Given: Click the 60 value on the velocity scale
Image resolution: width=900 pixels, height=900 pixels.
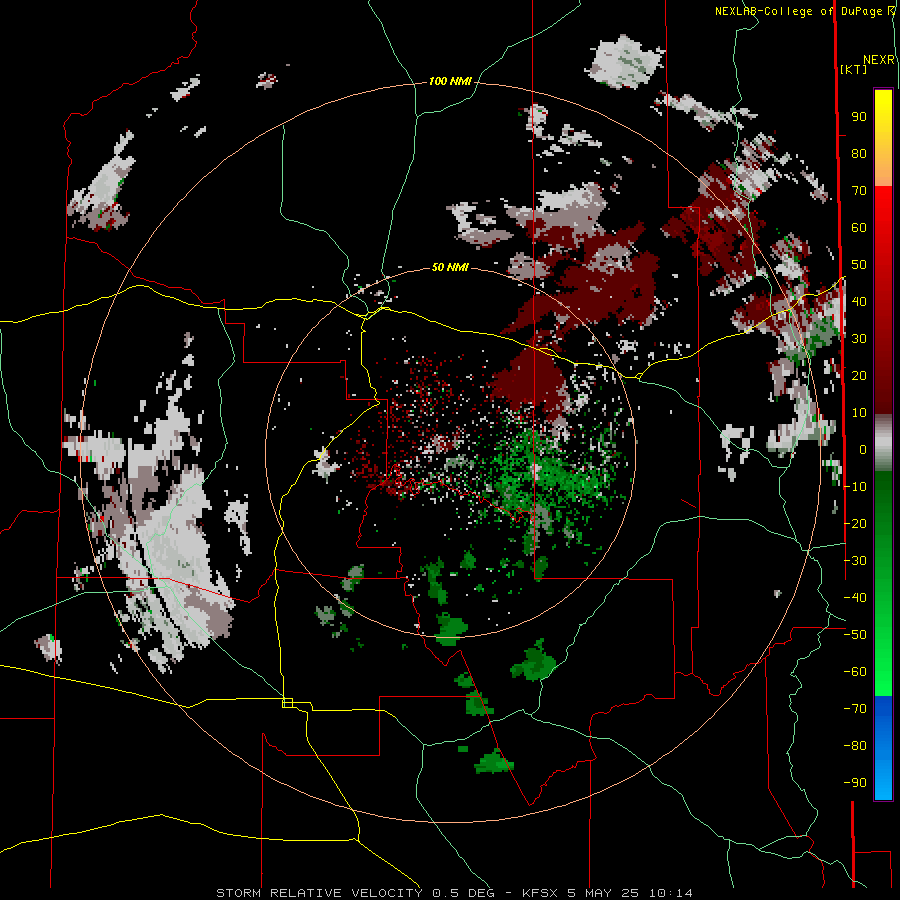Looking at the screenshot, I should click(x=859, y=228).
